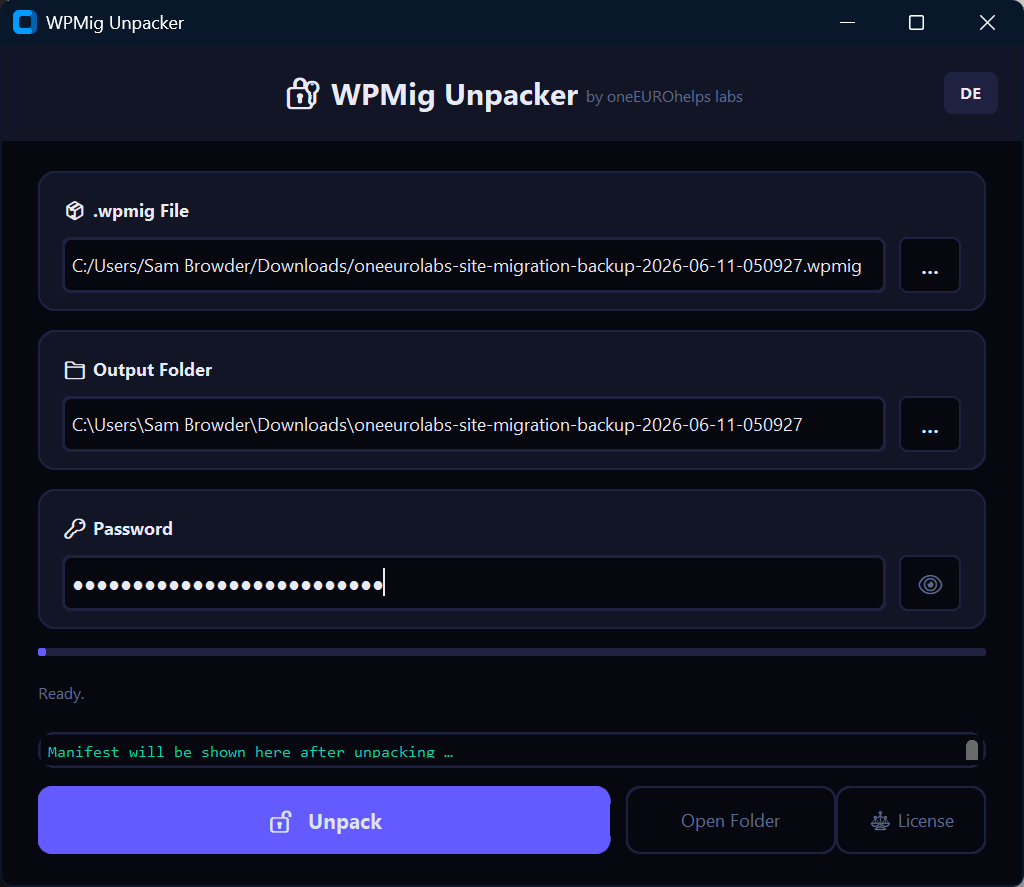Focus the Output Folder path field
Screen dimensions: 1024x887
473,425
